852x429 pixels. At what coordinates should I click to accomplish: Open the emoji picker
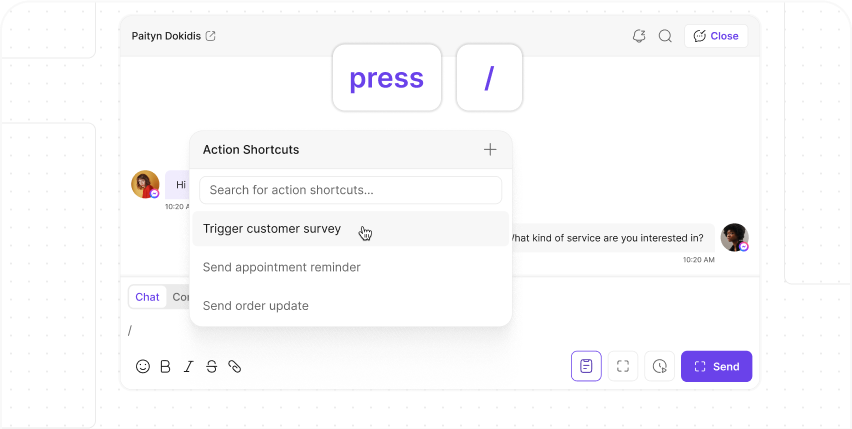click(143, 367)
